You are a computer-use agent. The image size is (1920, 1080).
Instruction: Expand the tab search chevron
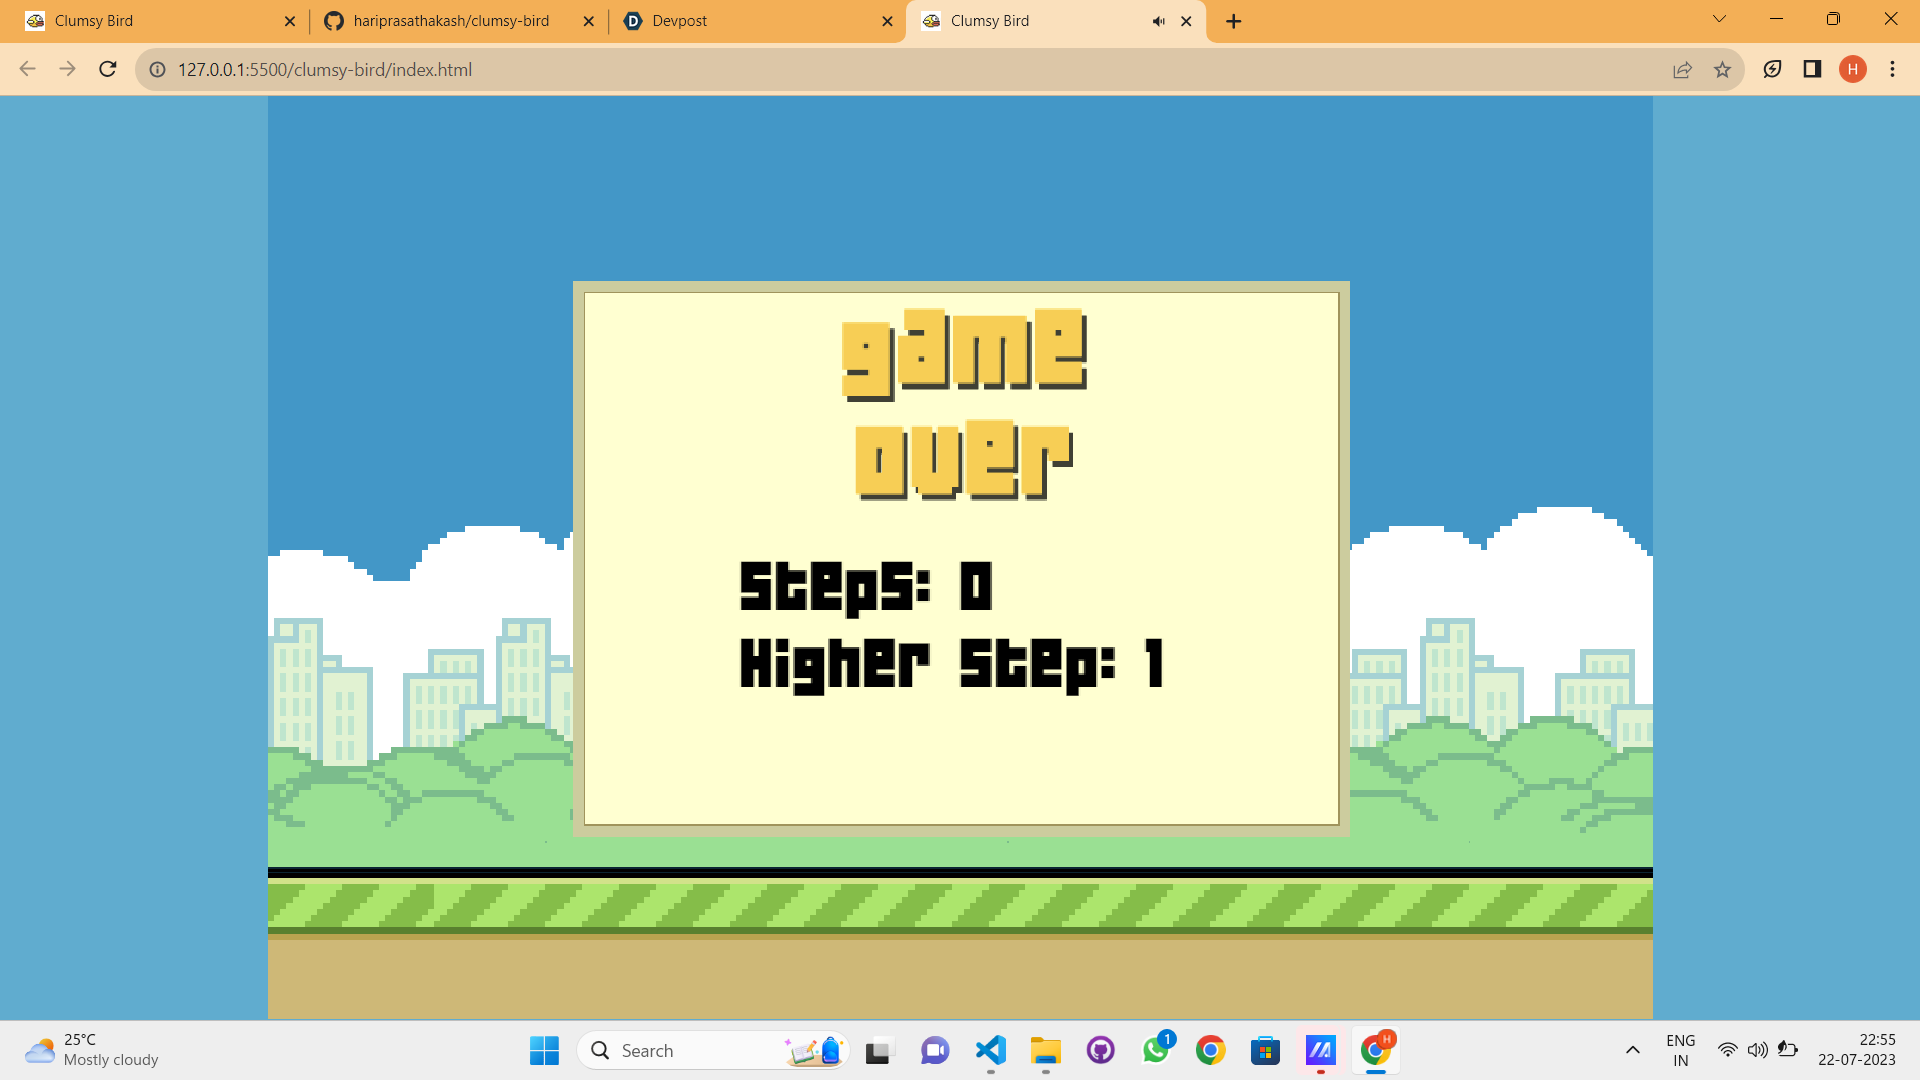(x=1719, y=19)
